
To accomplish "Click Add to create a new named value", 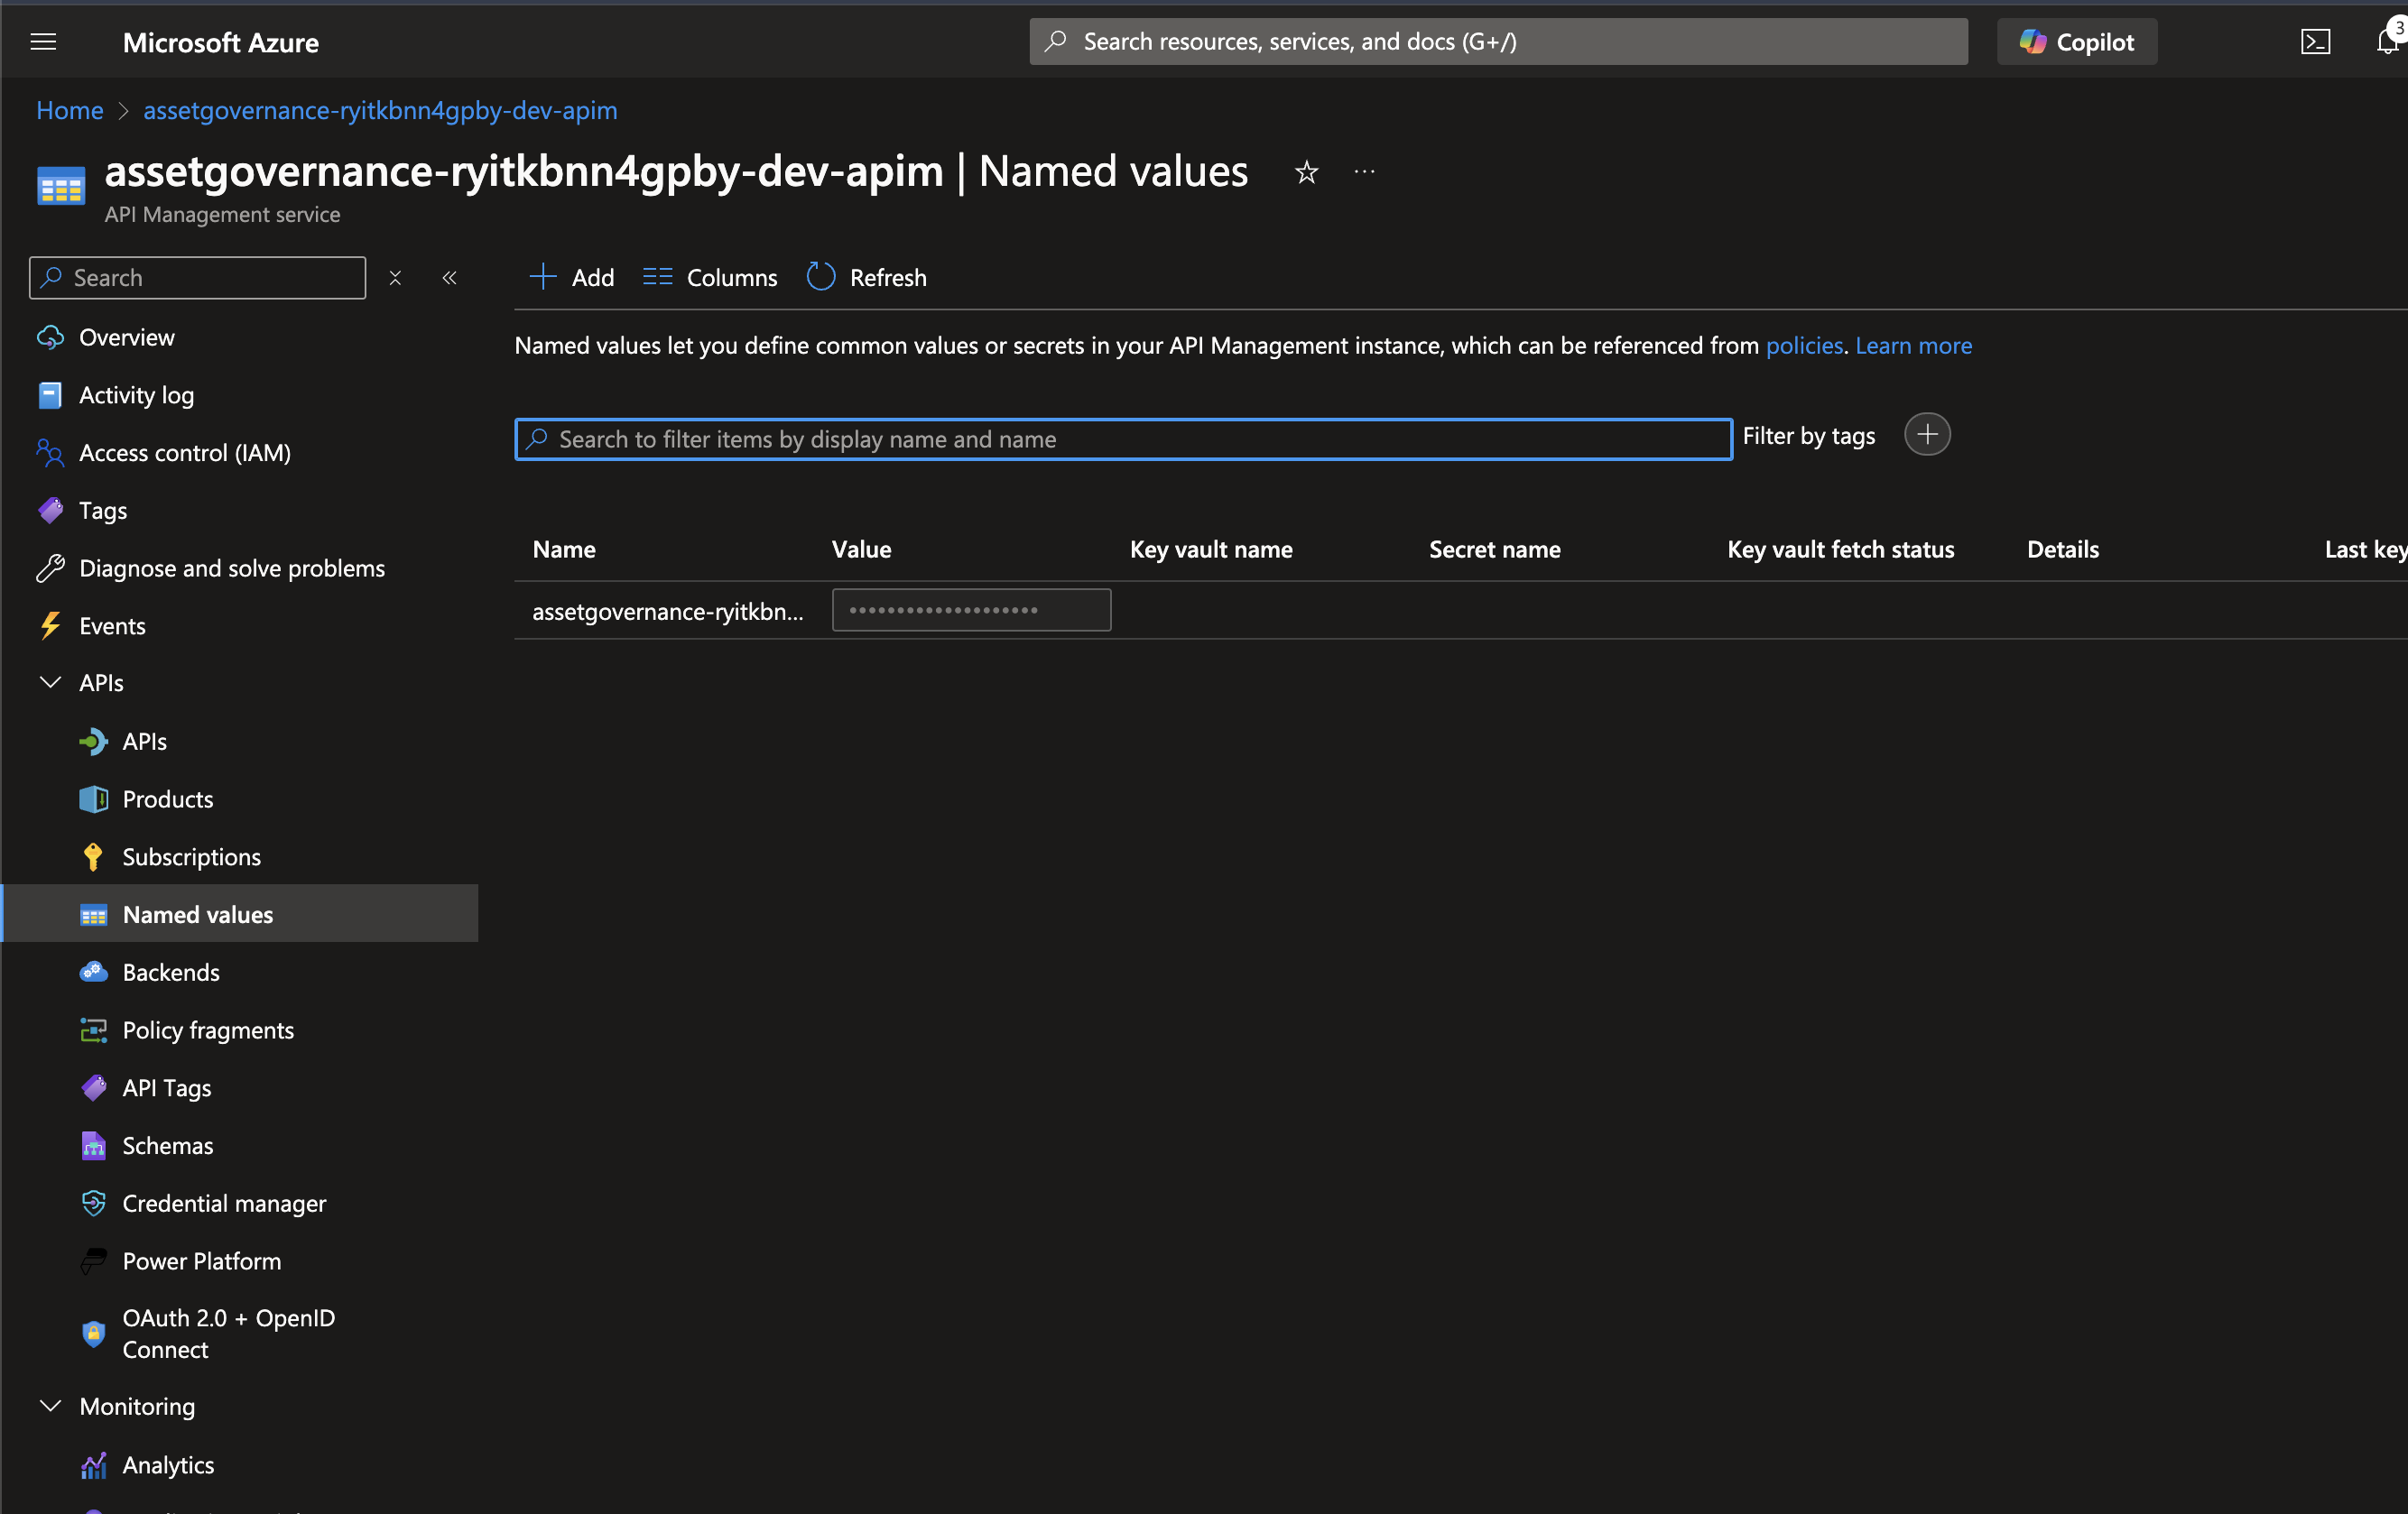I will [x=572, y=275].
